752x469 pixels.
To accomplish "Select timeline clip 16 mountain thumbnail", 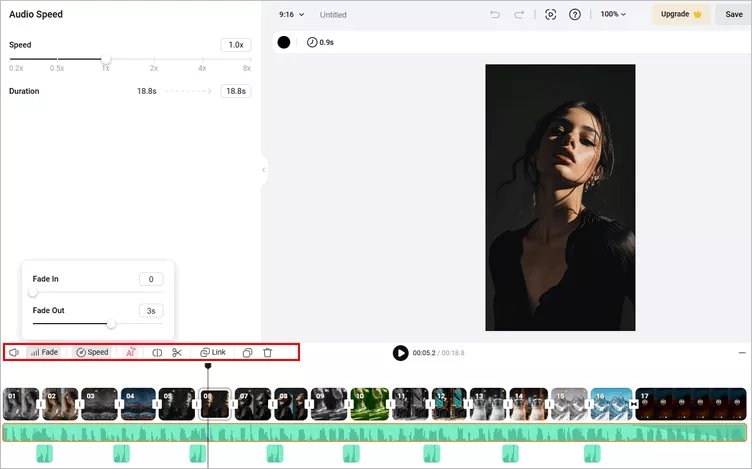I will pos(611,404).
